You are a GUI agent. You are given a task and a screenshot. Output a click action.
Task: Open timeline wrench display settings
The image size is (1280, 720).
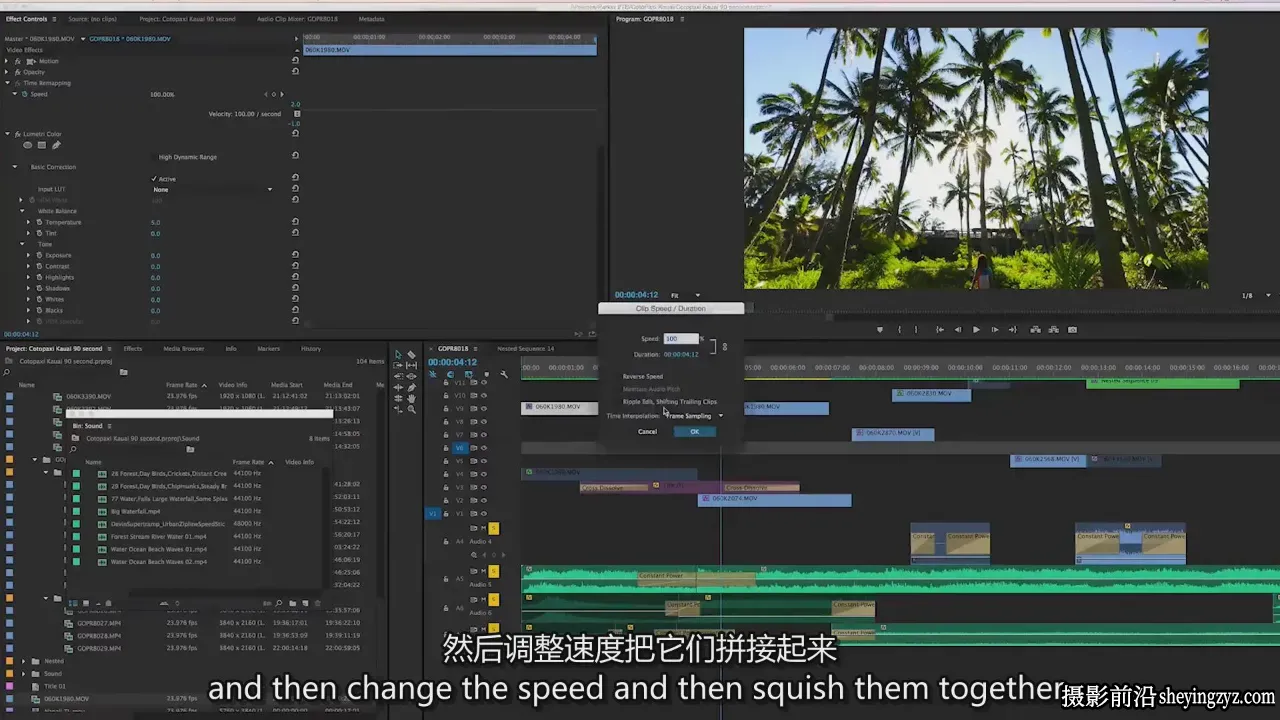[x=504, y=374]
